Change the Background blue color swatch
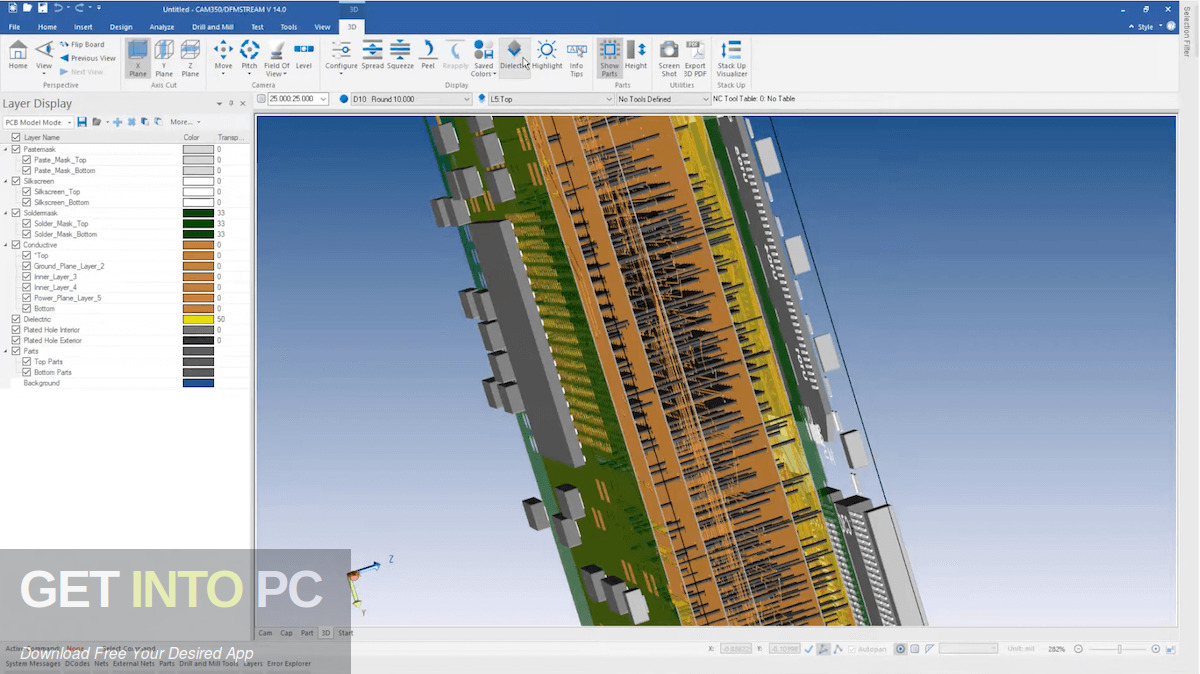 tap(198, 383)
